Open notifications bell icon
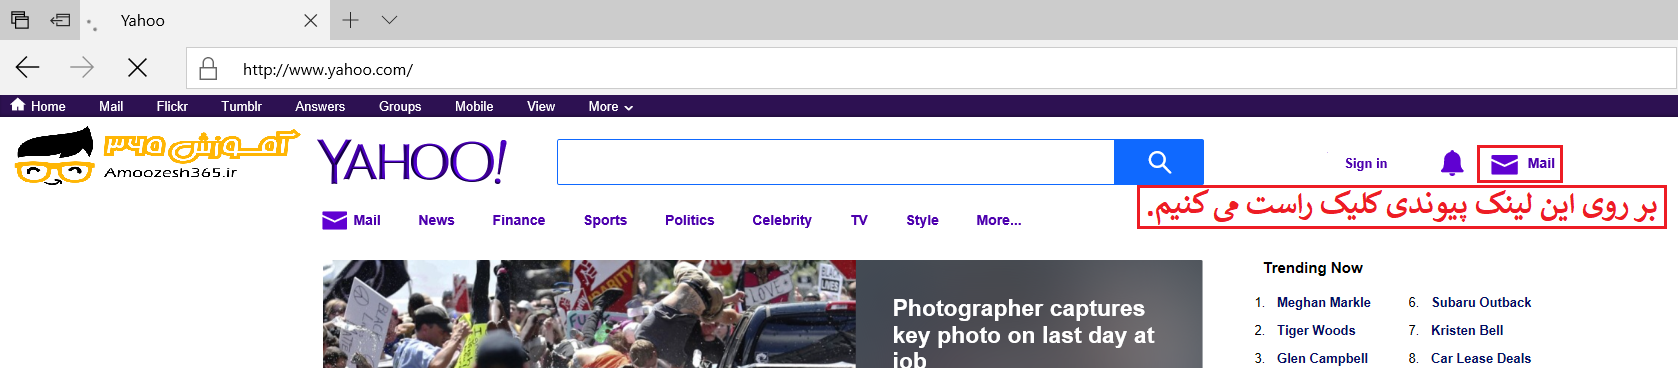The width and height of the screenshot is (1678, 368). 1452,163
